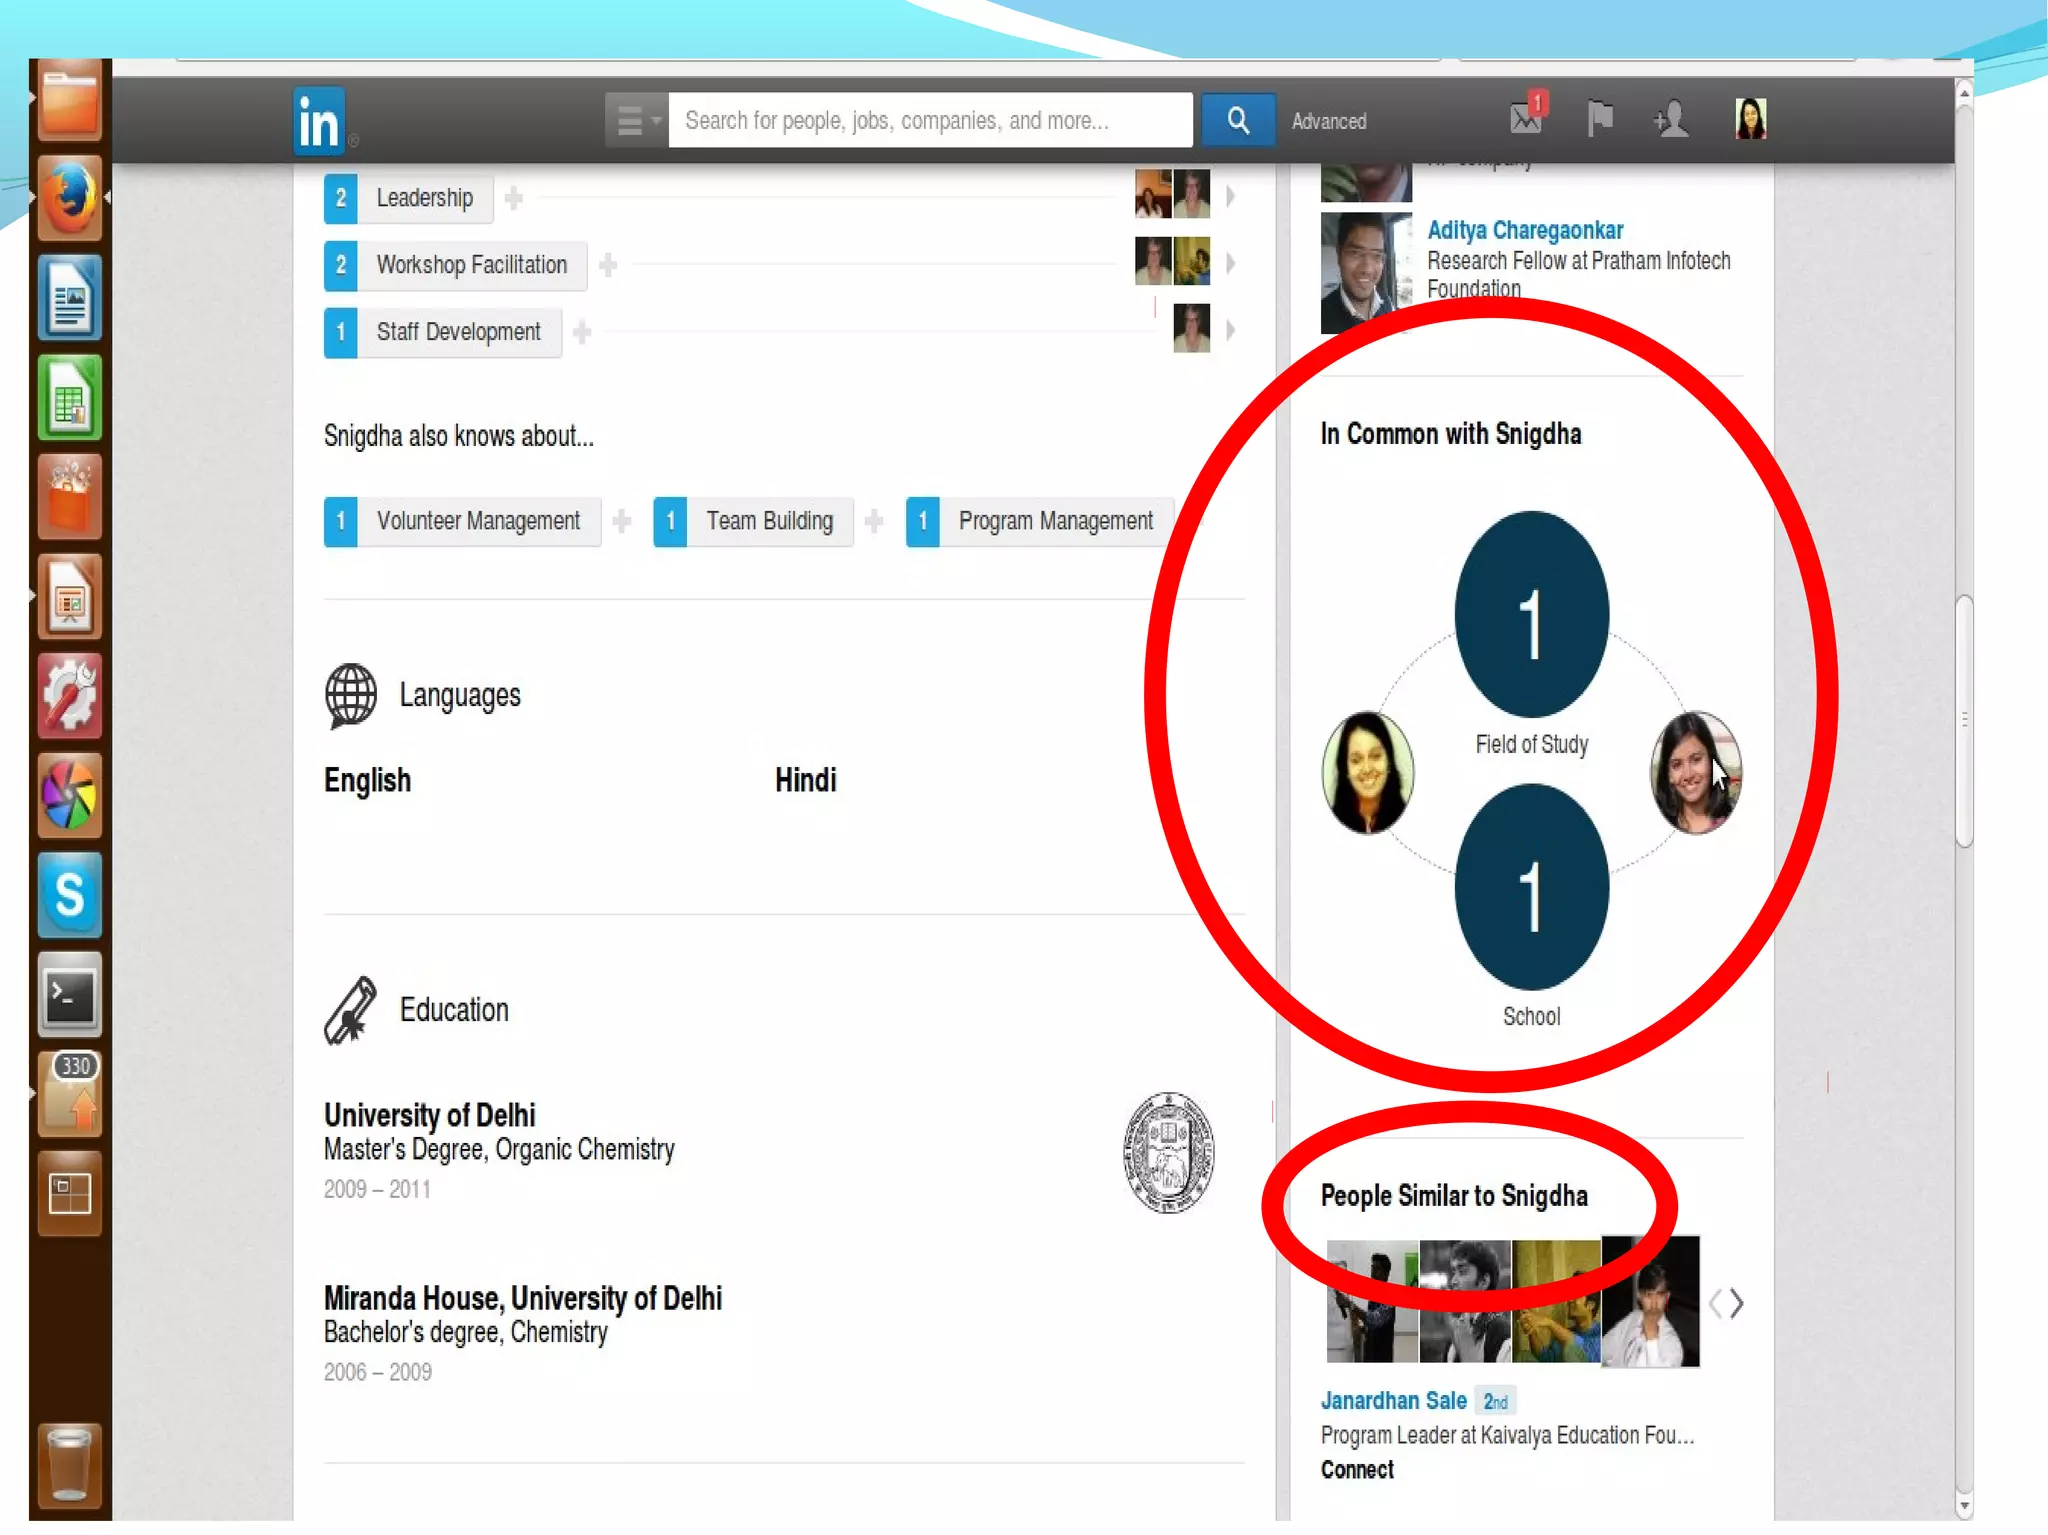Click the LinkedIn home logo
Image resolution: width=2048 pixels, height=1535 pixels.
[x=319, y=121]
